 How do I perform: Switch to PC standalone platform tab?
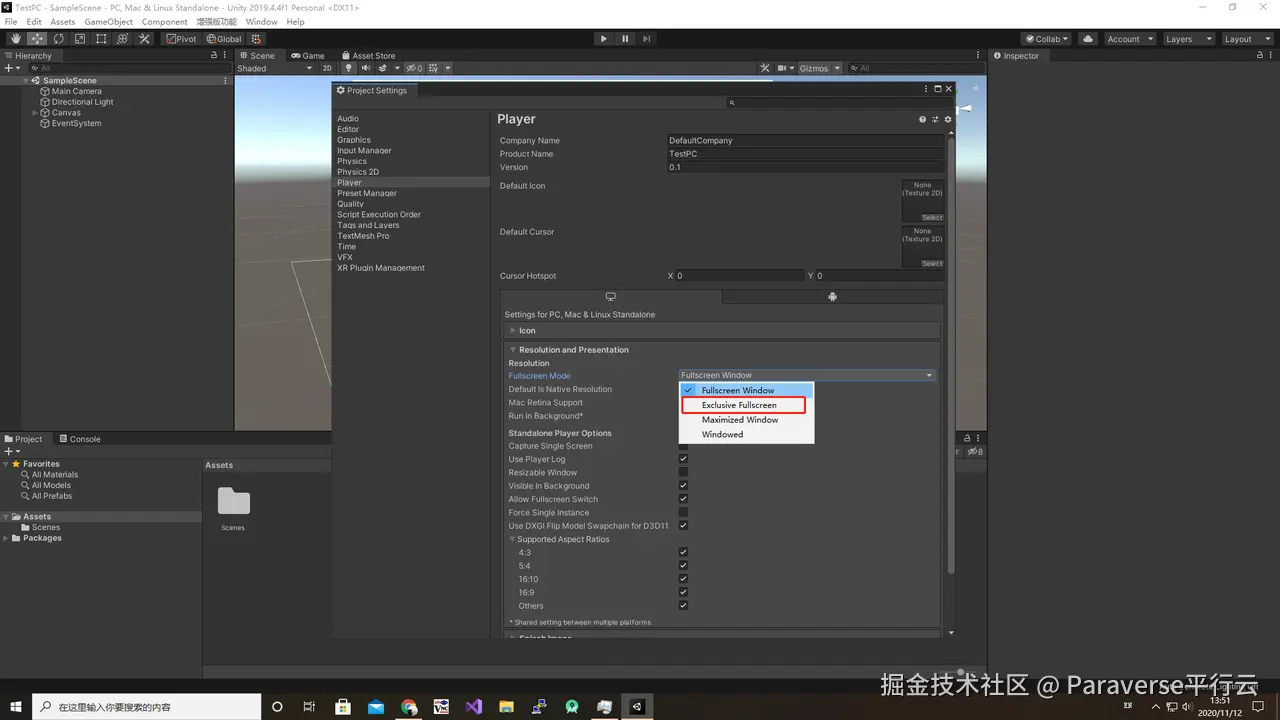[x=611, y=297]
